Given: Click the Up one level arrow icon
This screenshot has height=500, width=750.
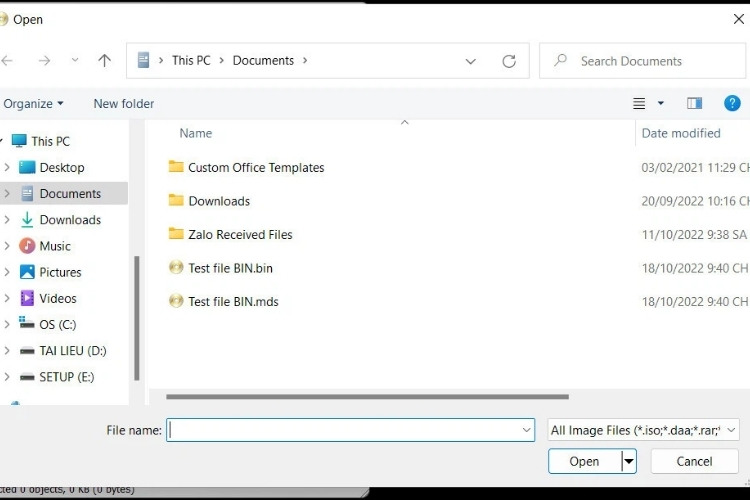Looking at the screenshot, I should point(104,61).
